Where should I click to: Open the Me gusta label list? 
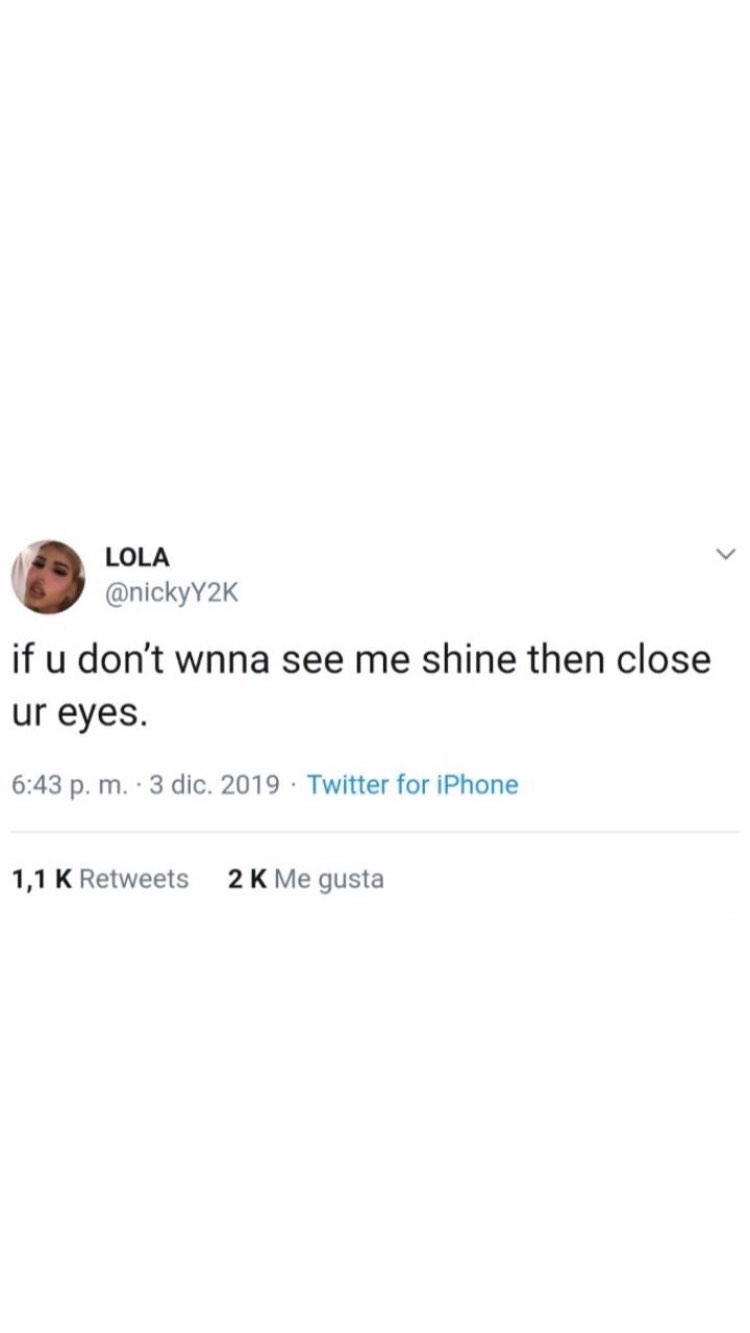tap(329, 880)
